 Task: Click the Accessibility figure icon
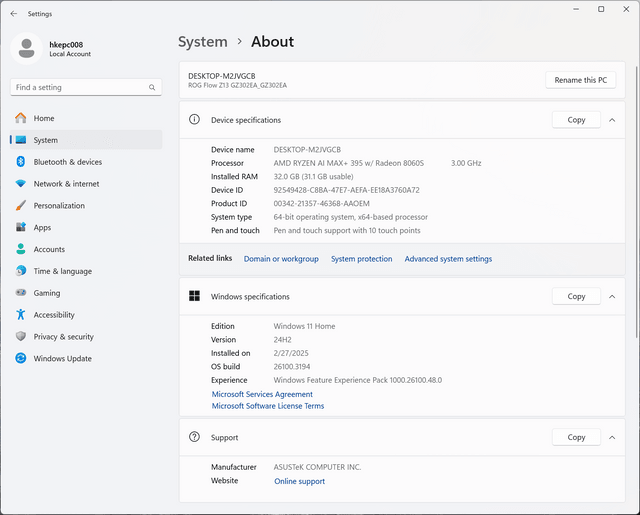pyautogui.click(x=21, y=315)
